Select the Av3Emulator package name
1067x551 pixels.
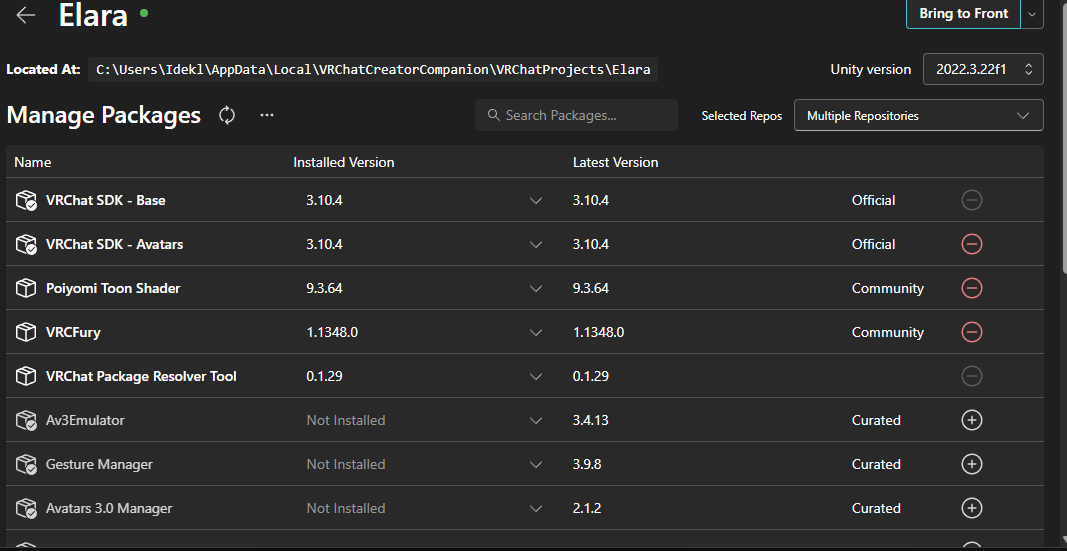point(85,420)
